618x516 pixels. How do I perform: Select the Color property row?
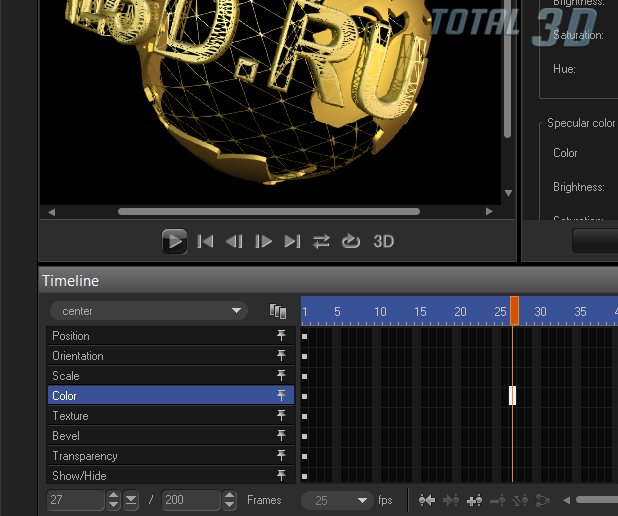(171, 396)
